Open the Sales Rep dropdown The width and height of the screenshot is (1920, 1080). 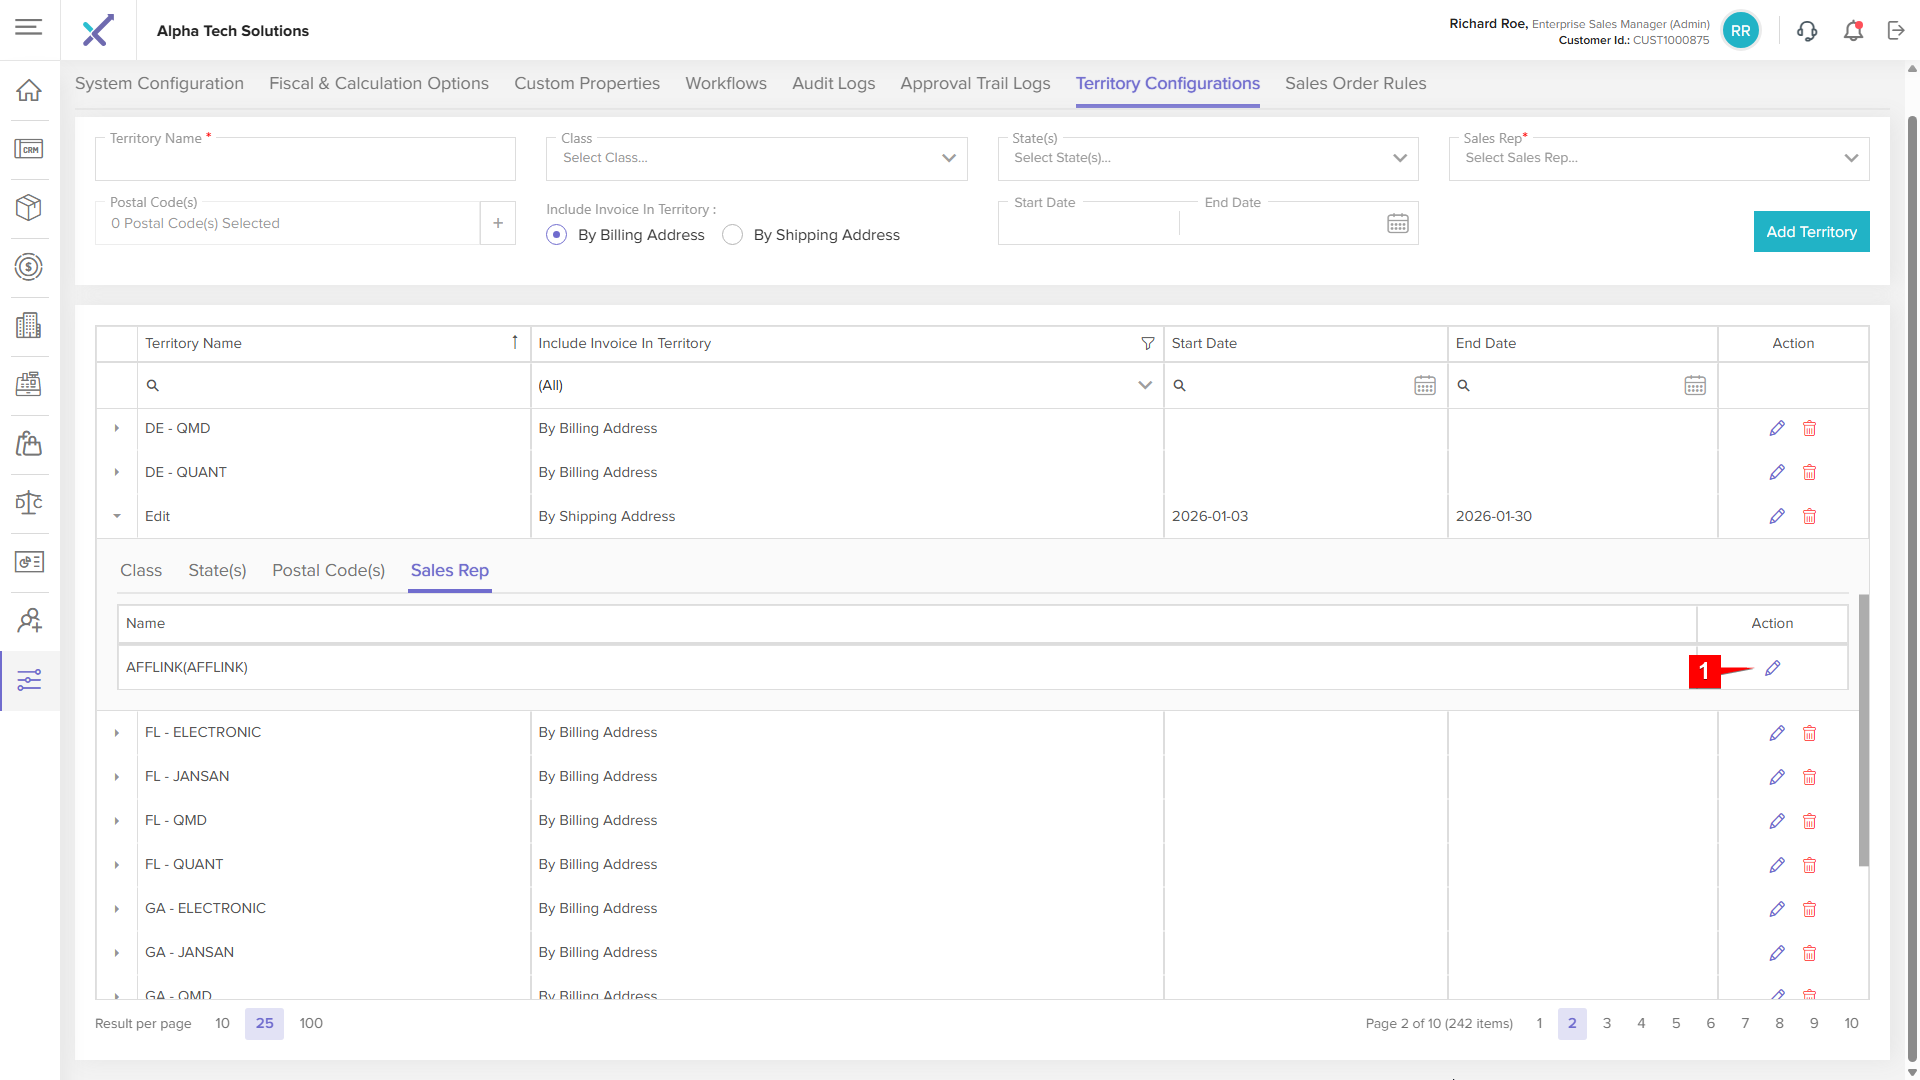tap(1658, 158)
